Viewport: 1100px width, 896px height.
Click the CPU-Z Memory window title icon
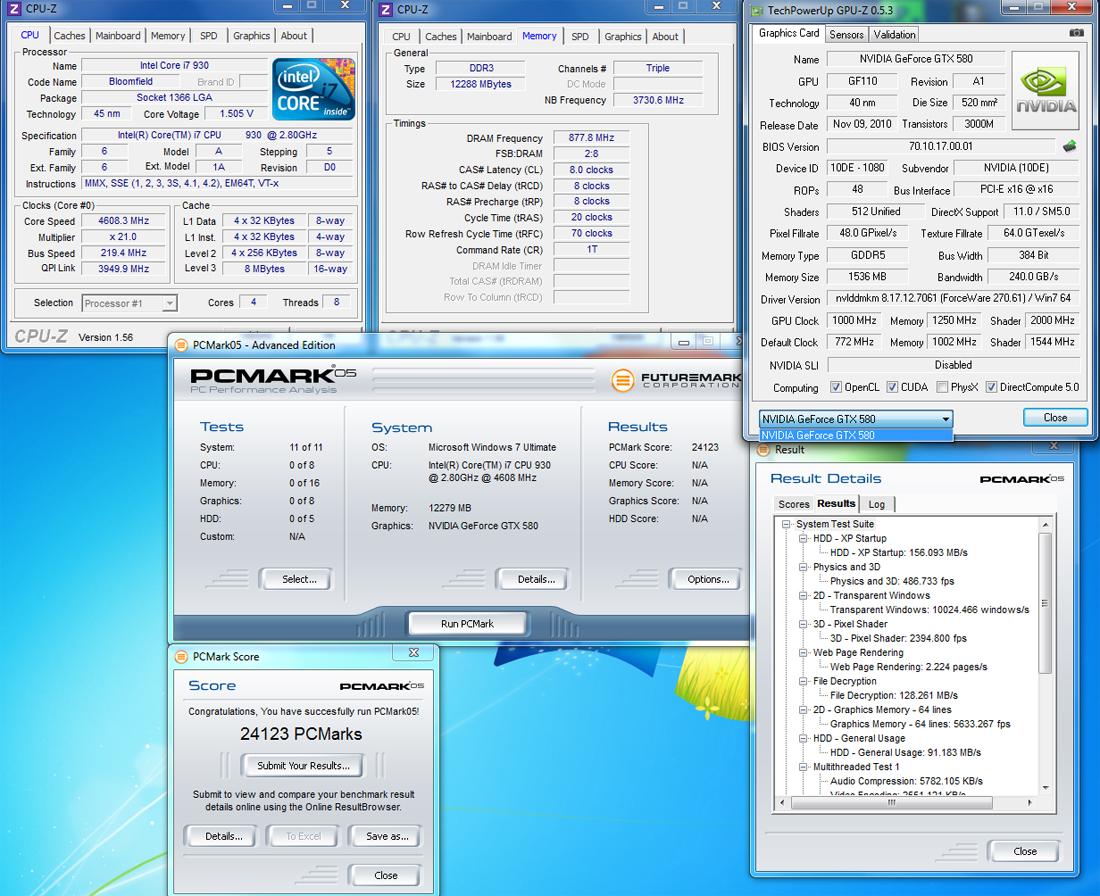[385, 9]
